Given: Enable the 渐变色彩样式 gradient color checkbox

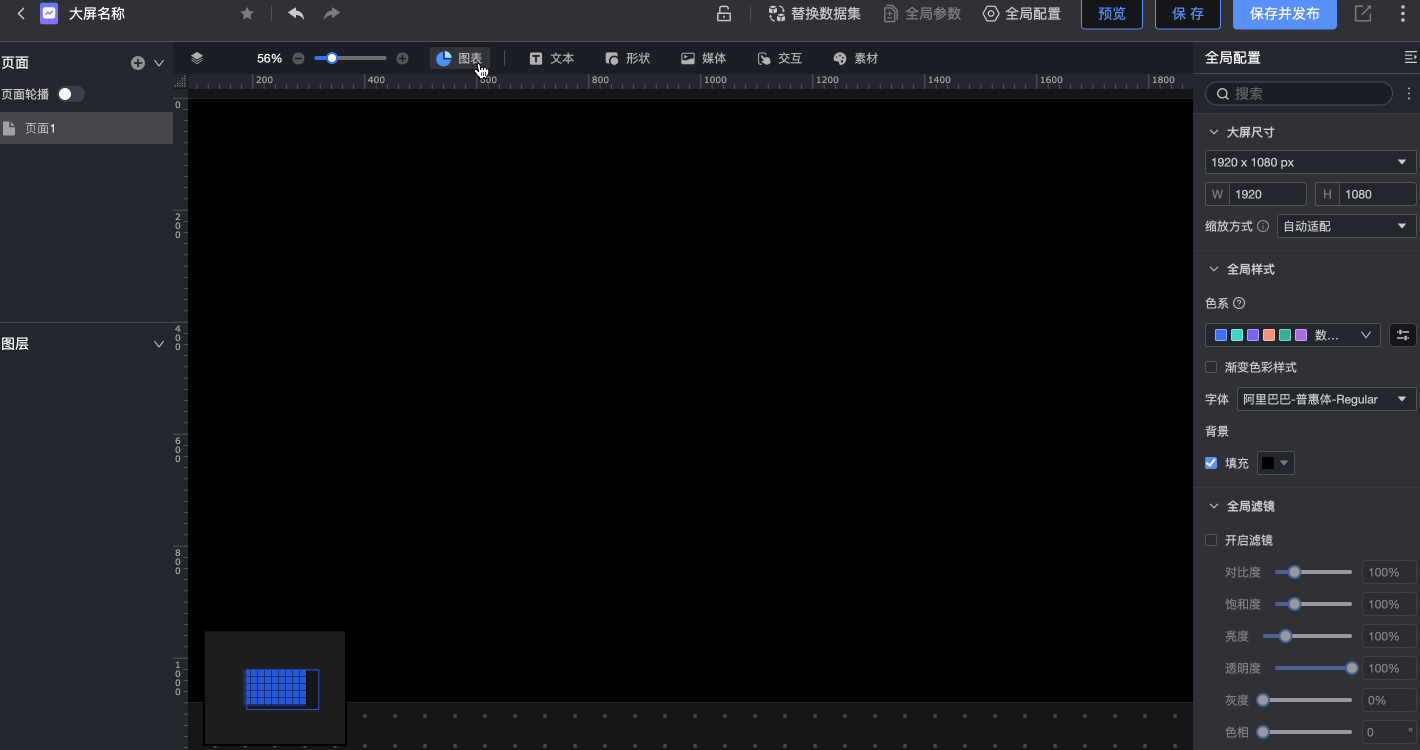Looking at the screenshot, I should coord(1210,367).
